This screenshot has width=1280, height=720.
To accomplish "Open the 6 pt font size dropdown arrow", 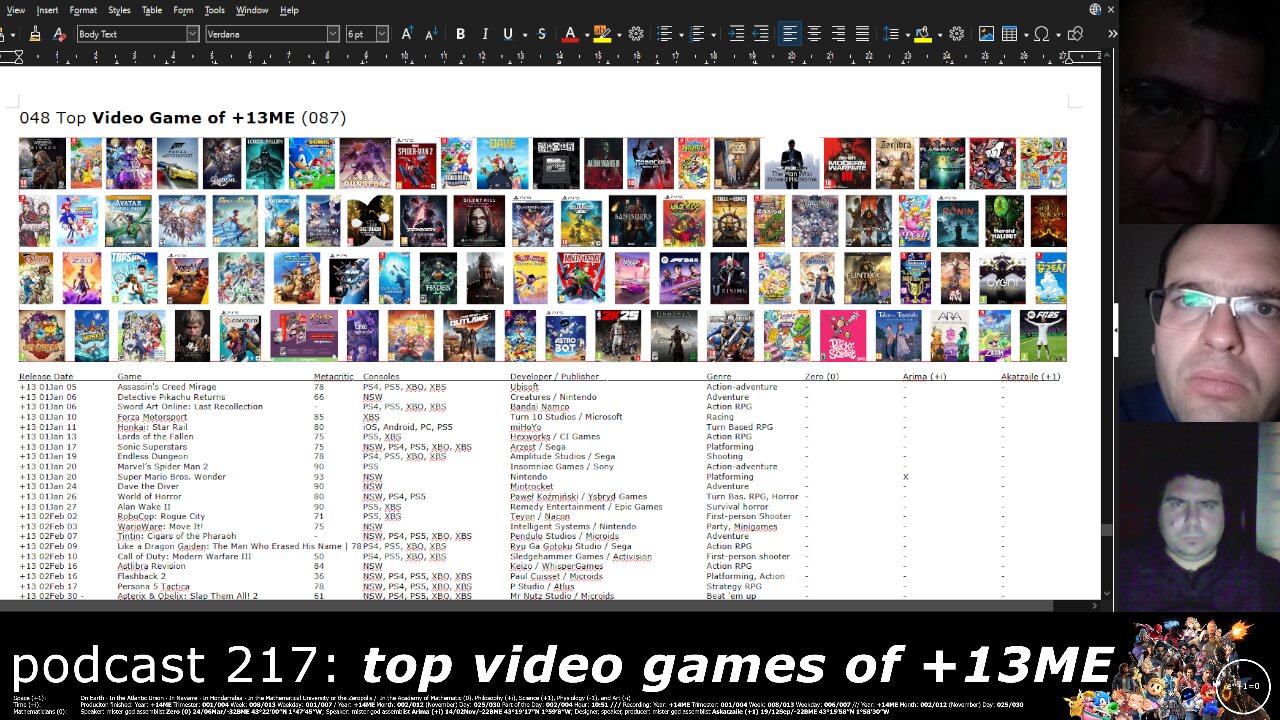I will [x=382, y=34].
